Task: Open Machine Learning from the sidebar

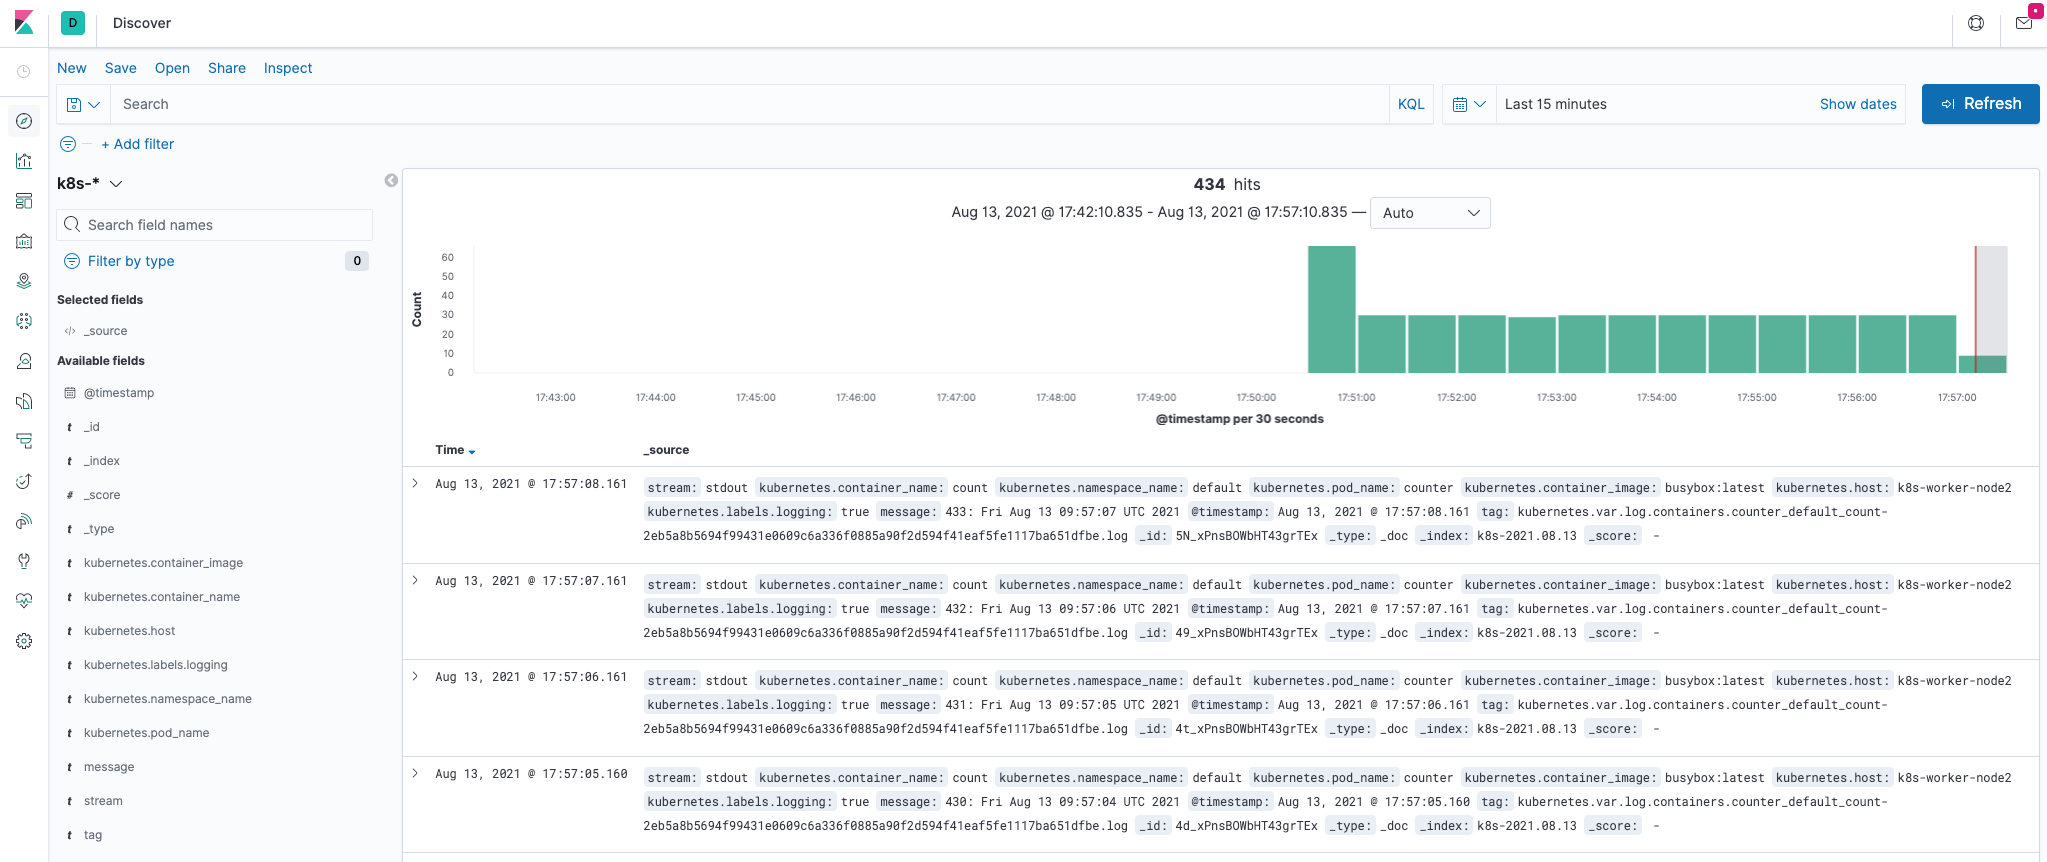Action: (x=24, y=321)
